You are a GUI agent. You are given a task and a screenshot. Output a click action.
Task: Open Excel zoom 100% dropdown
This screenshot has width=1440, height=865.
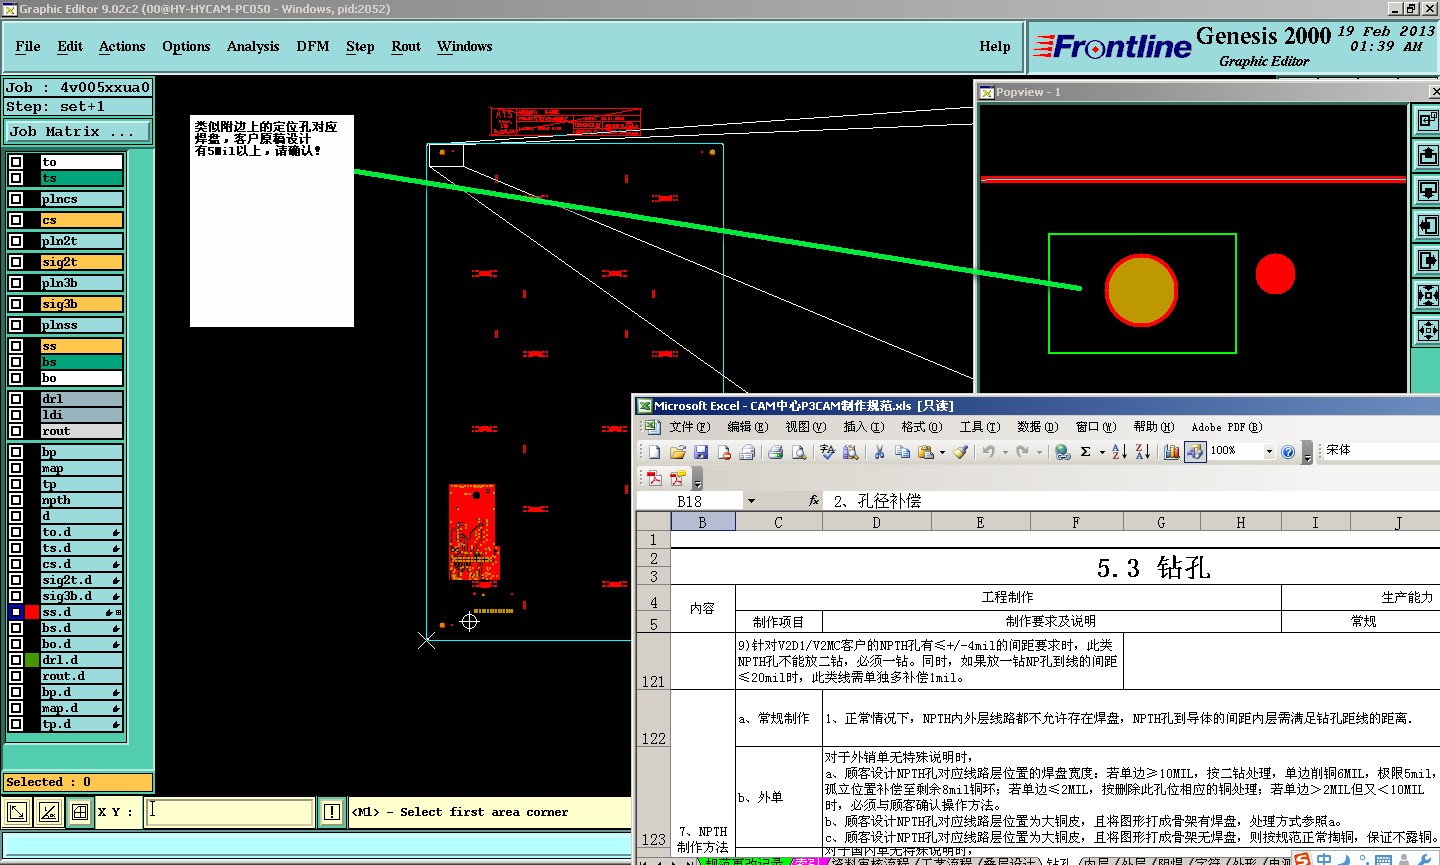click(x=1268, y=452)
